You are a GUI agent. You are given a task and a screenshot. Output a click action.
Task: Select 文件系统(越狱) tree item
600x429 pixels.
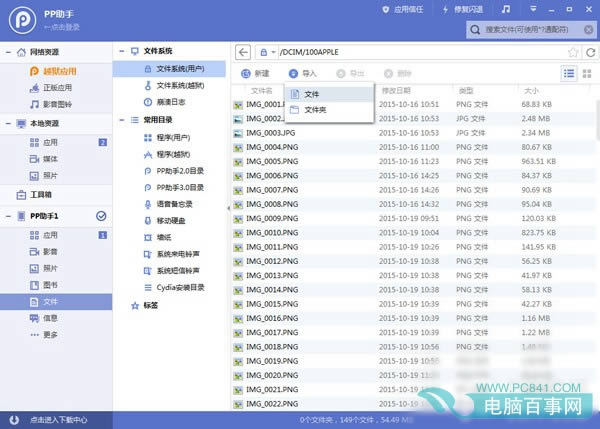[x=174, y=85]
